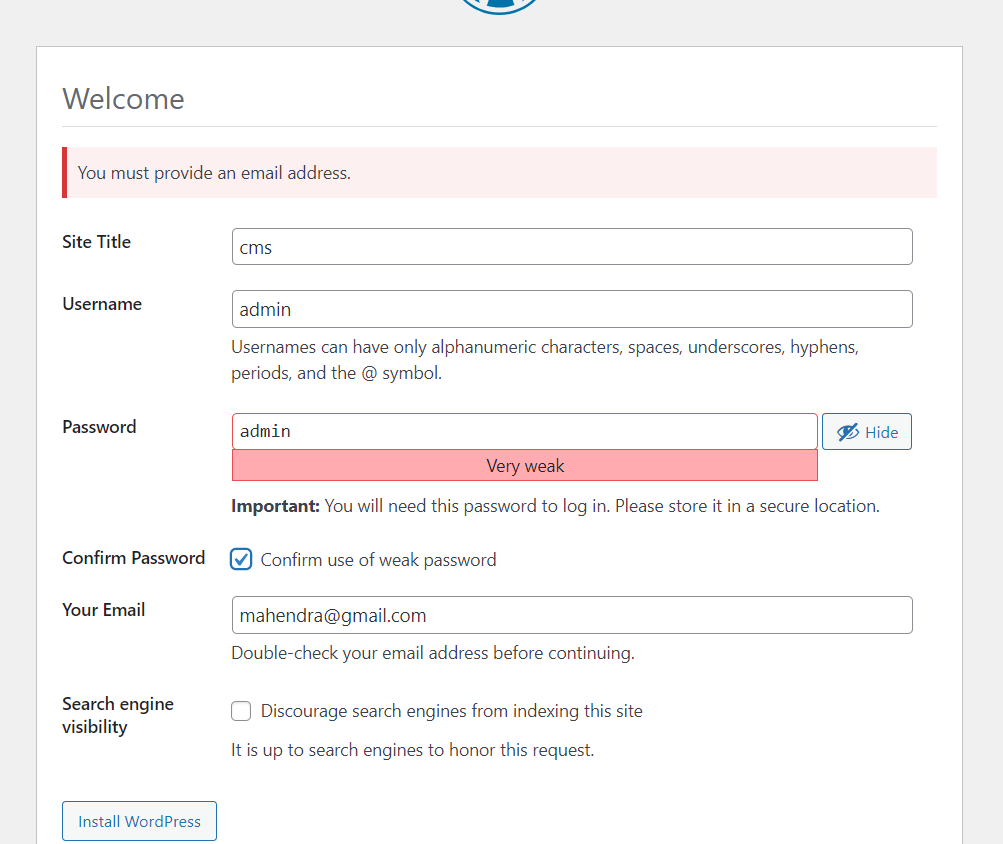Viewport: 1003px width, 844px height.
Task: Click the Site Title field label
Action: (97, 242)
